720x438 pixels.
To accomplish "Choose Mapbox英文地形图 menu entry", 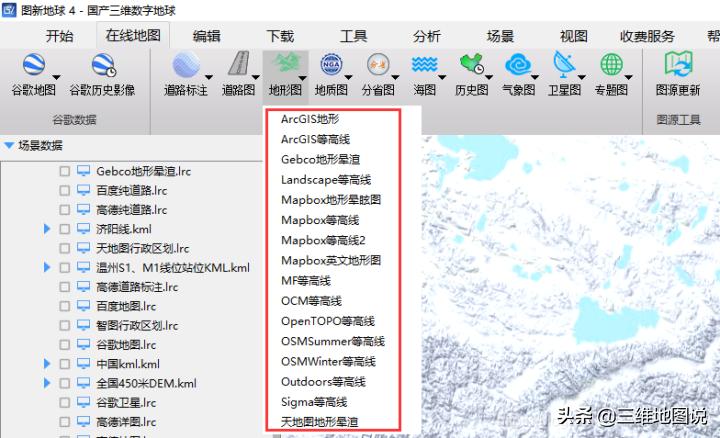I will pos(331,261).
